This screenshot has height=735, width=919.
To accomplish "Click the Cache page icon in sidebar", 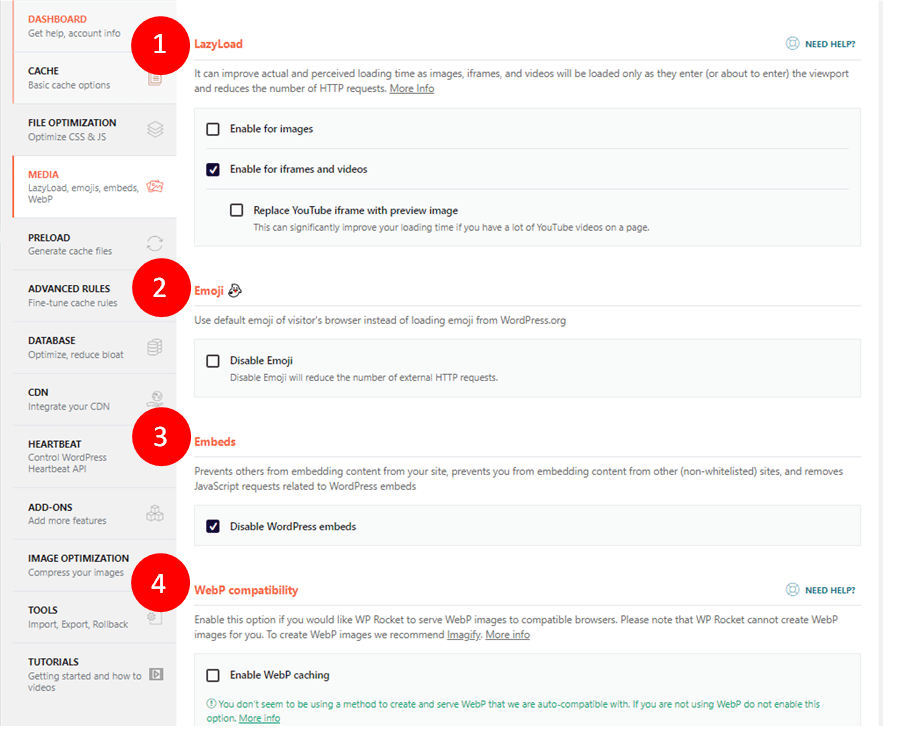I will tap(155, 78).
